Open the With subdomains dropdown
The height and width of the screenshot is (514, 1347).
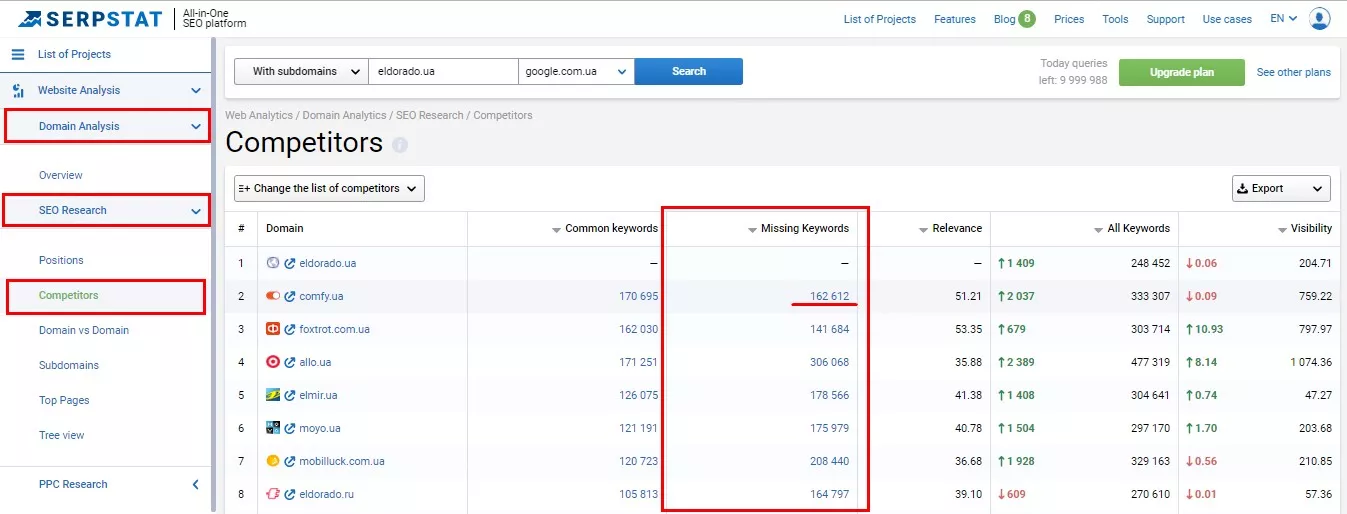[x=301, y=71]
